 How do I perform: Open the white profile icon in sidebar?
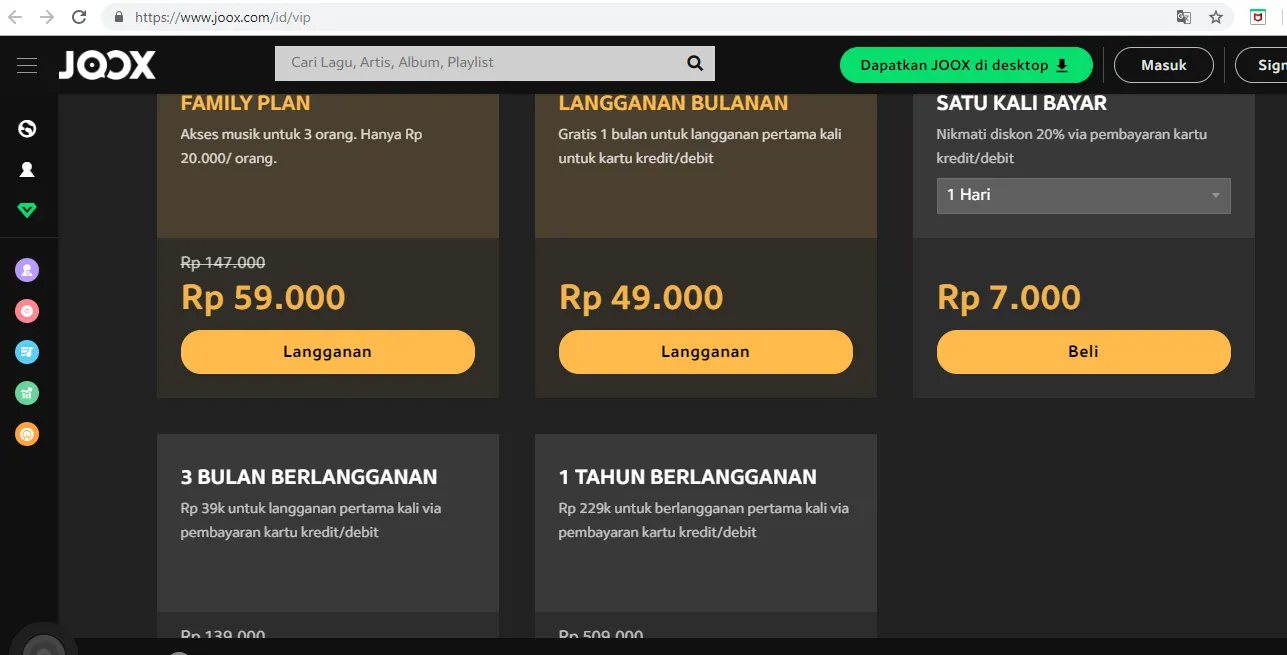point(27,170)
